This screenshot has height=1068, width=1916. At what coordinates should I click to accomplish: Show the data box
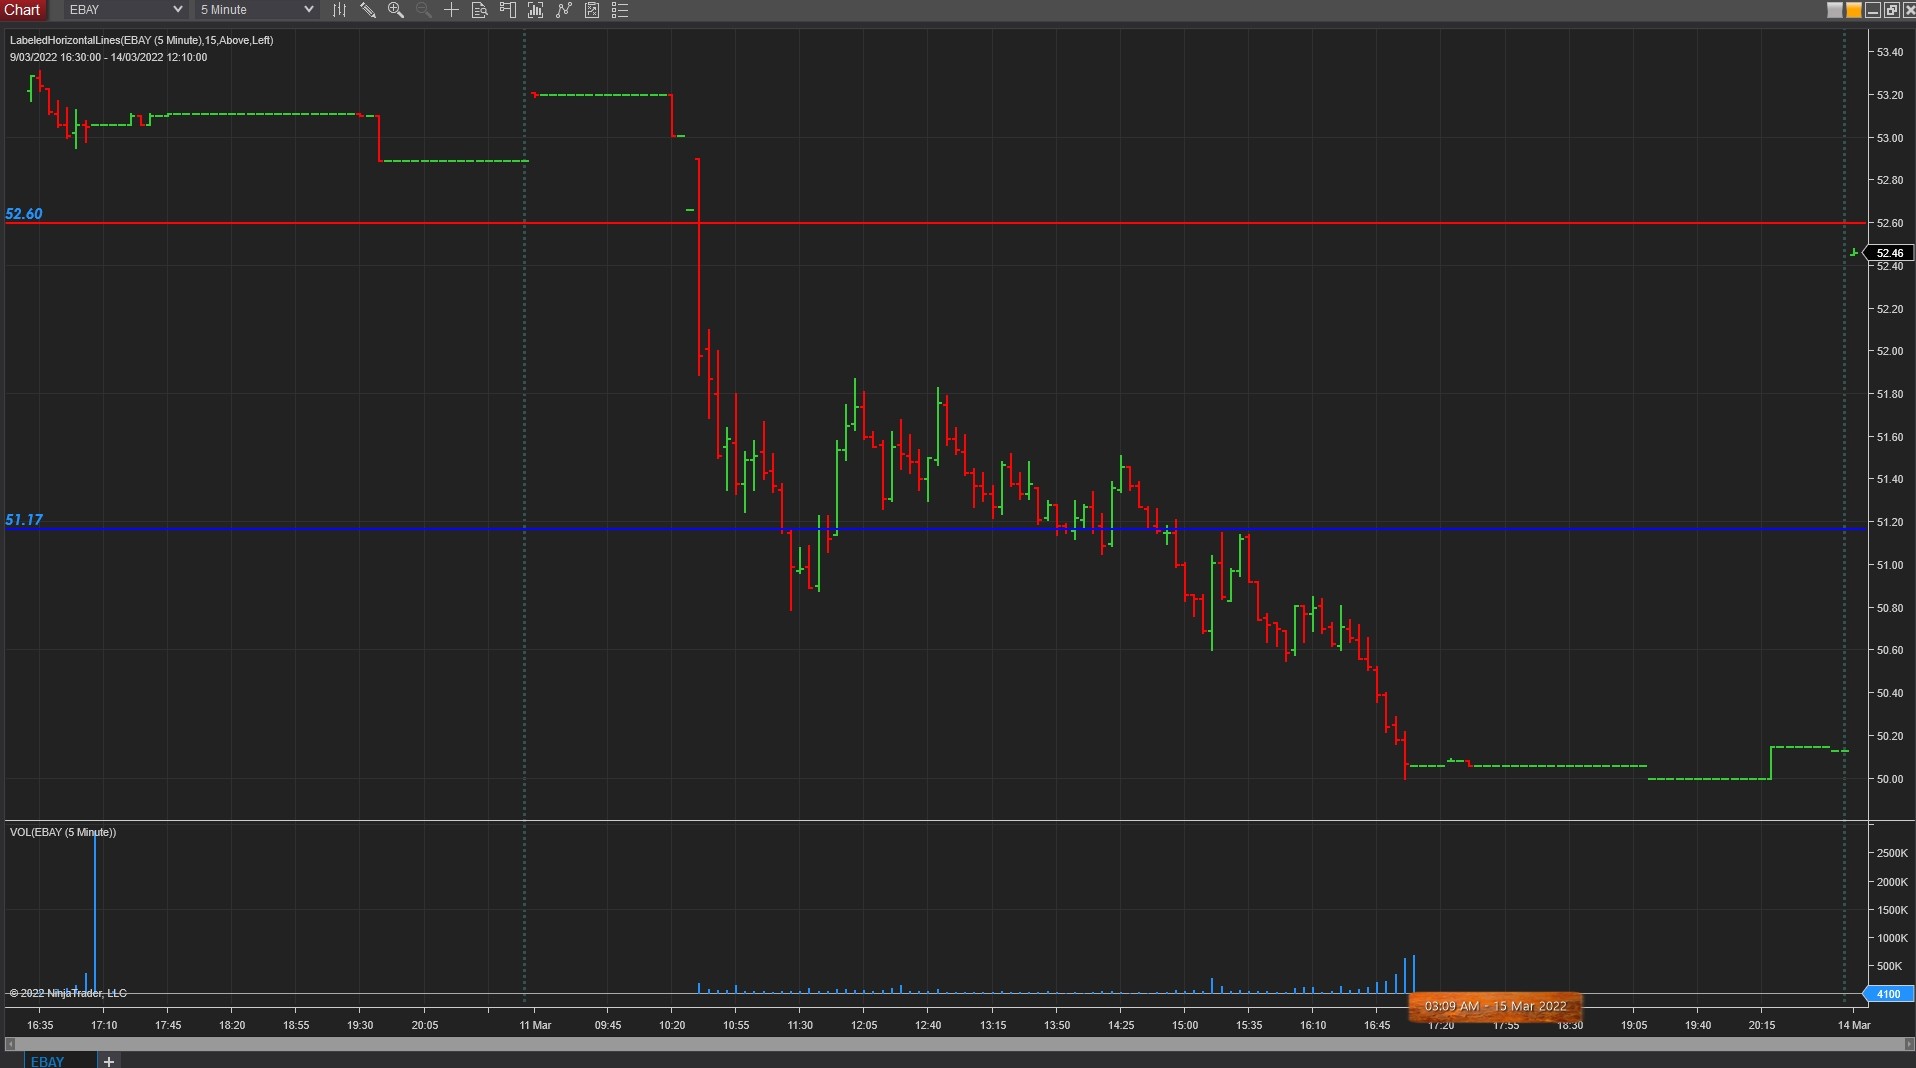(480, 10)
